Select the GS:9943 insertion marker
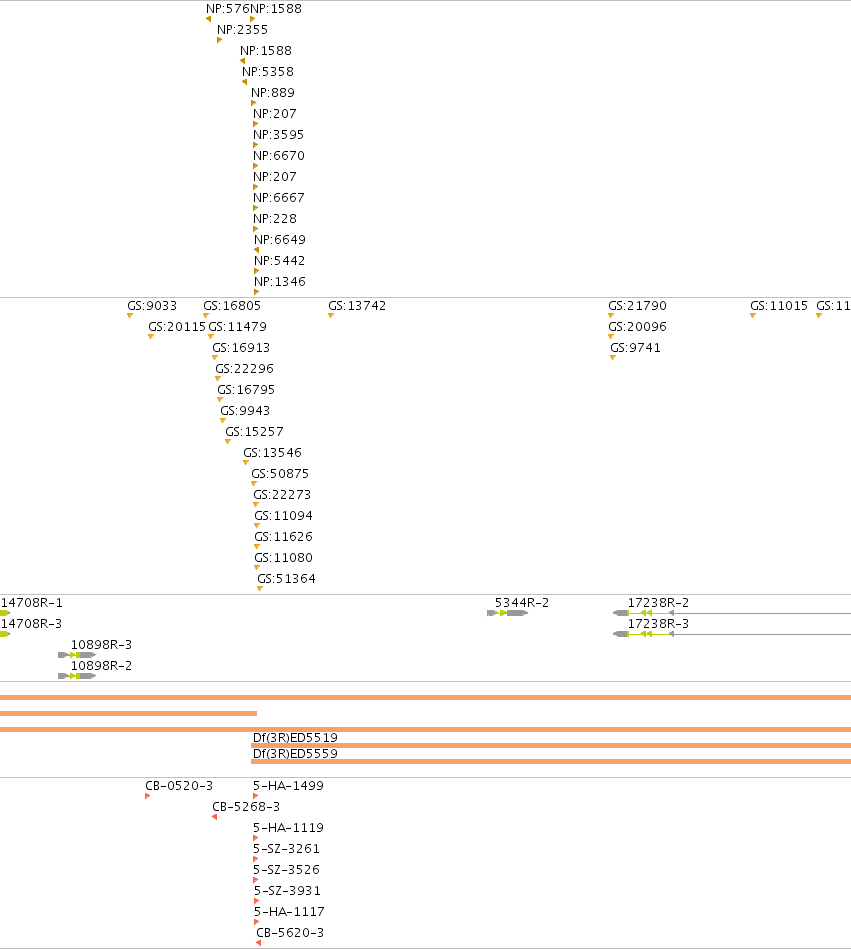This screenshot has height=949, width=851. click(223, 421)
